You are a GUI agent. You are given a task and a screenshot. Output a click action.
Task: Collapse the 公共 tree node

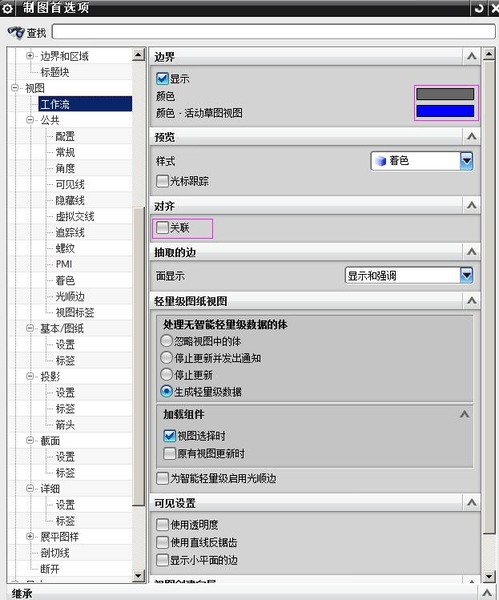pyautogui.click(x=30, y=120)
